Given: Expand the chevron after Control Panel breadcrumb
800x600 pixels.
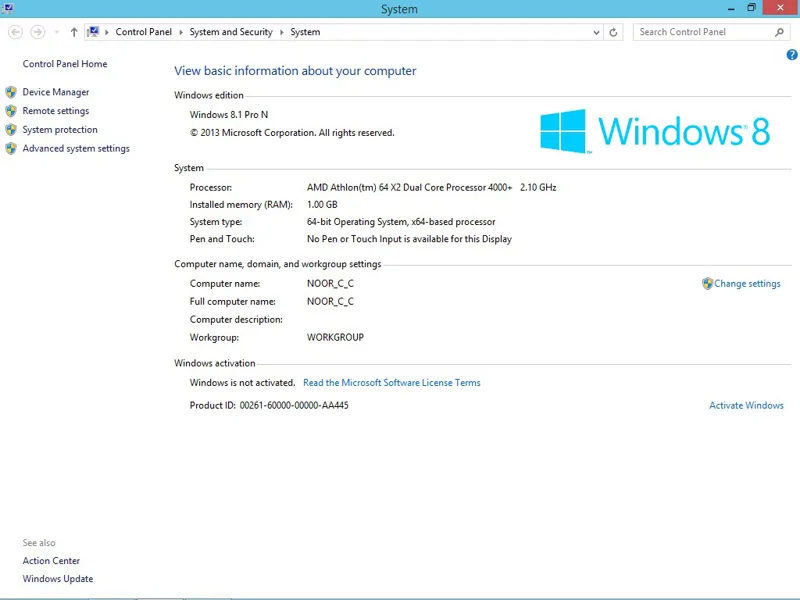Looking at the screenshot, I should [x=181, y=32].
